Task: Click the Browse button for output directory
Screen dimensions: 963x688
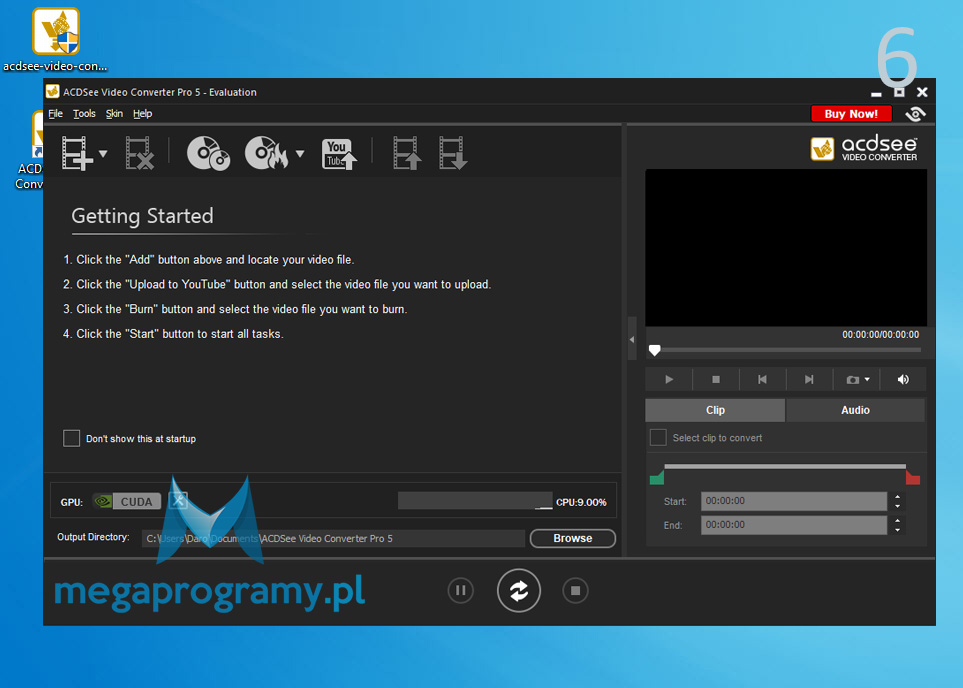Action: tap(572, 538)
